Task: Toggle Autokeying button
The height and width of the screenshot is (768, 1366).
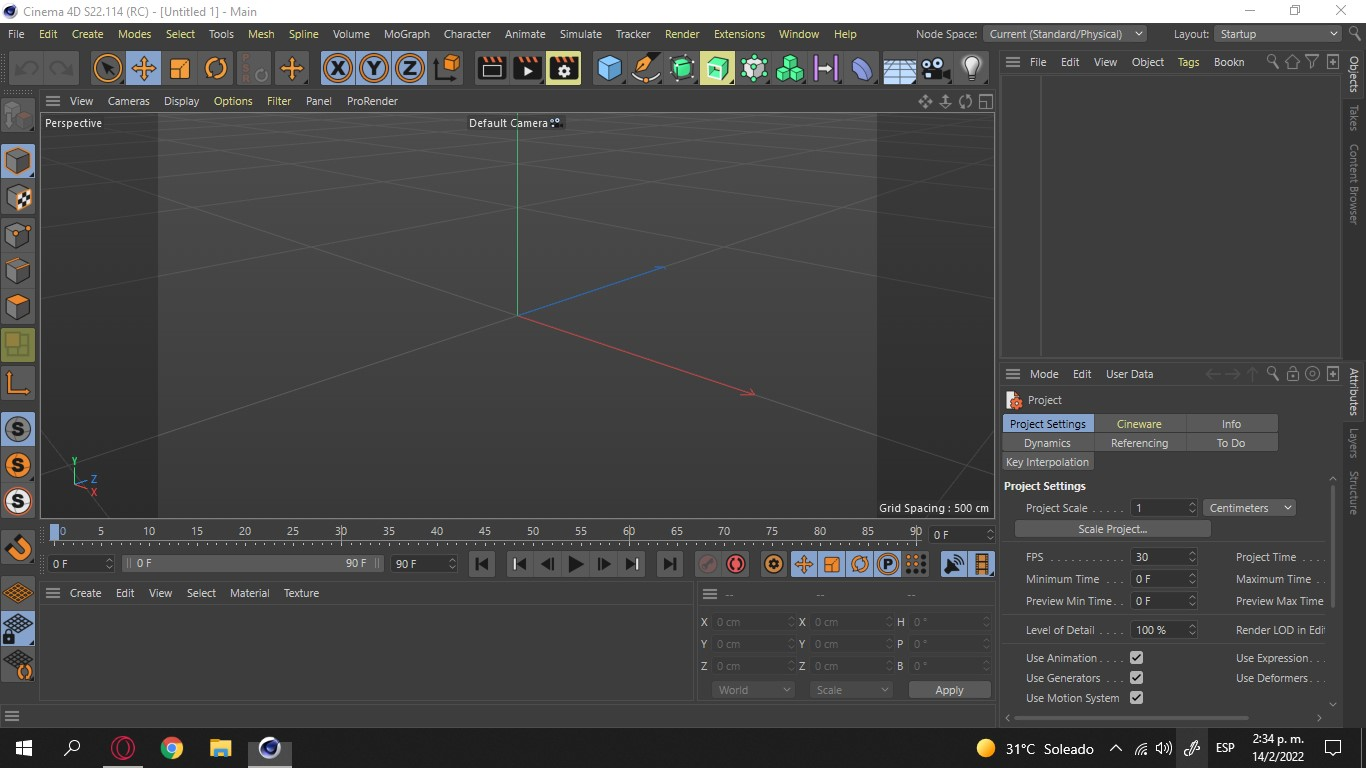Action: 736,564
